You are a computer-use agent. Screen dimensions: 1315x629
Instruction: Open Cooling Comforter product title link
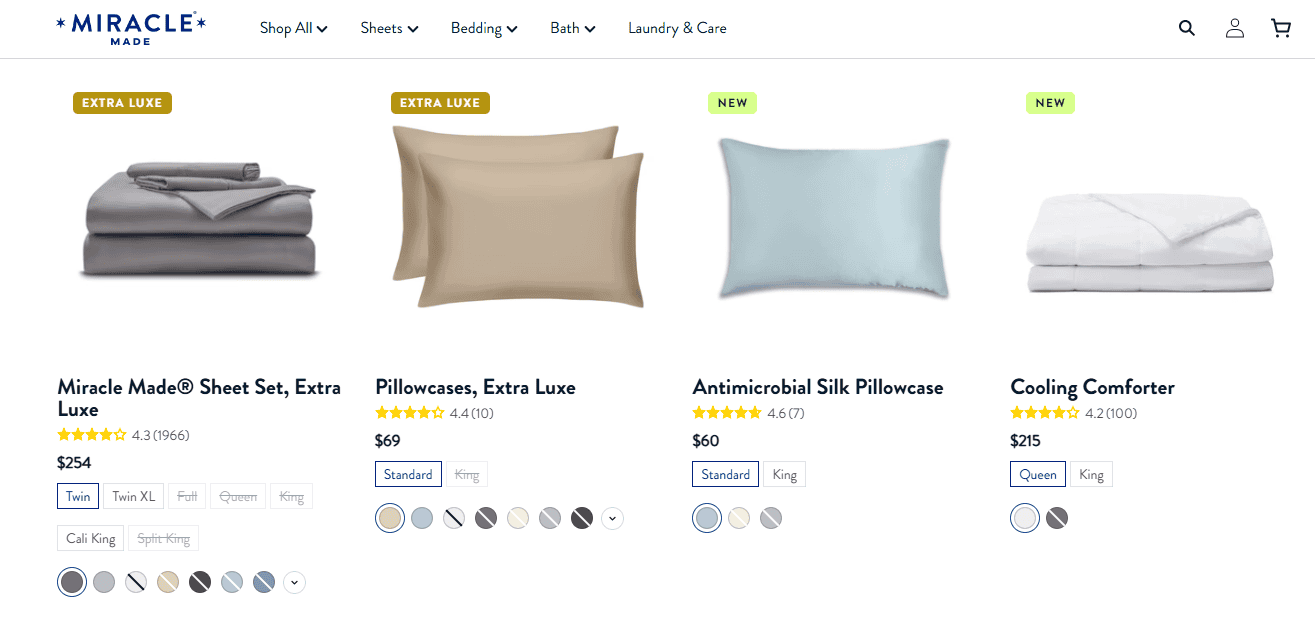tap(1092, 387)
